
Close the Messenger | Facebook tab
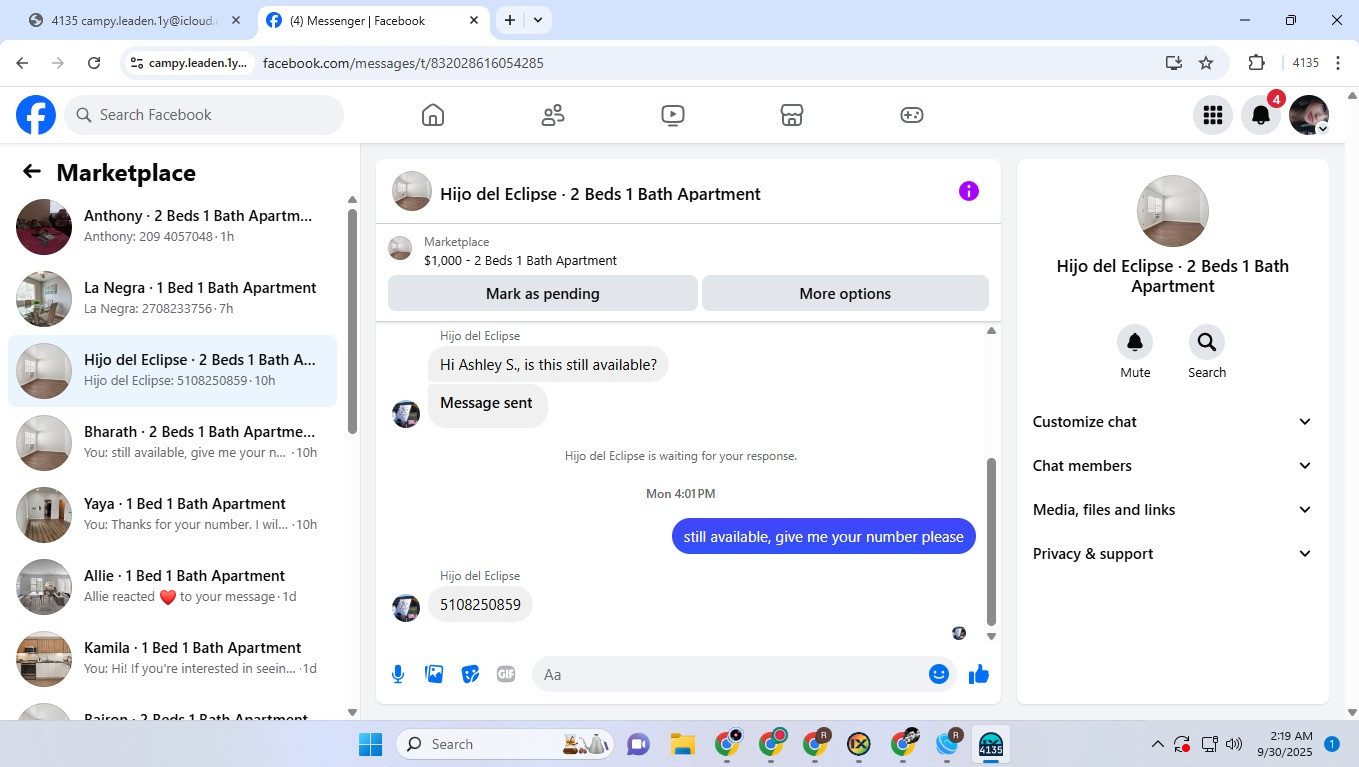(x=474, y=20)
